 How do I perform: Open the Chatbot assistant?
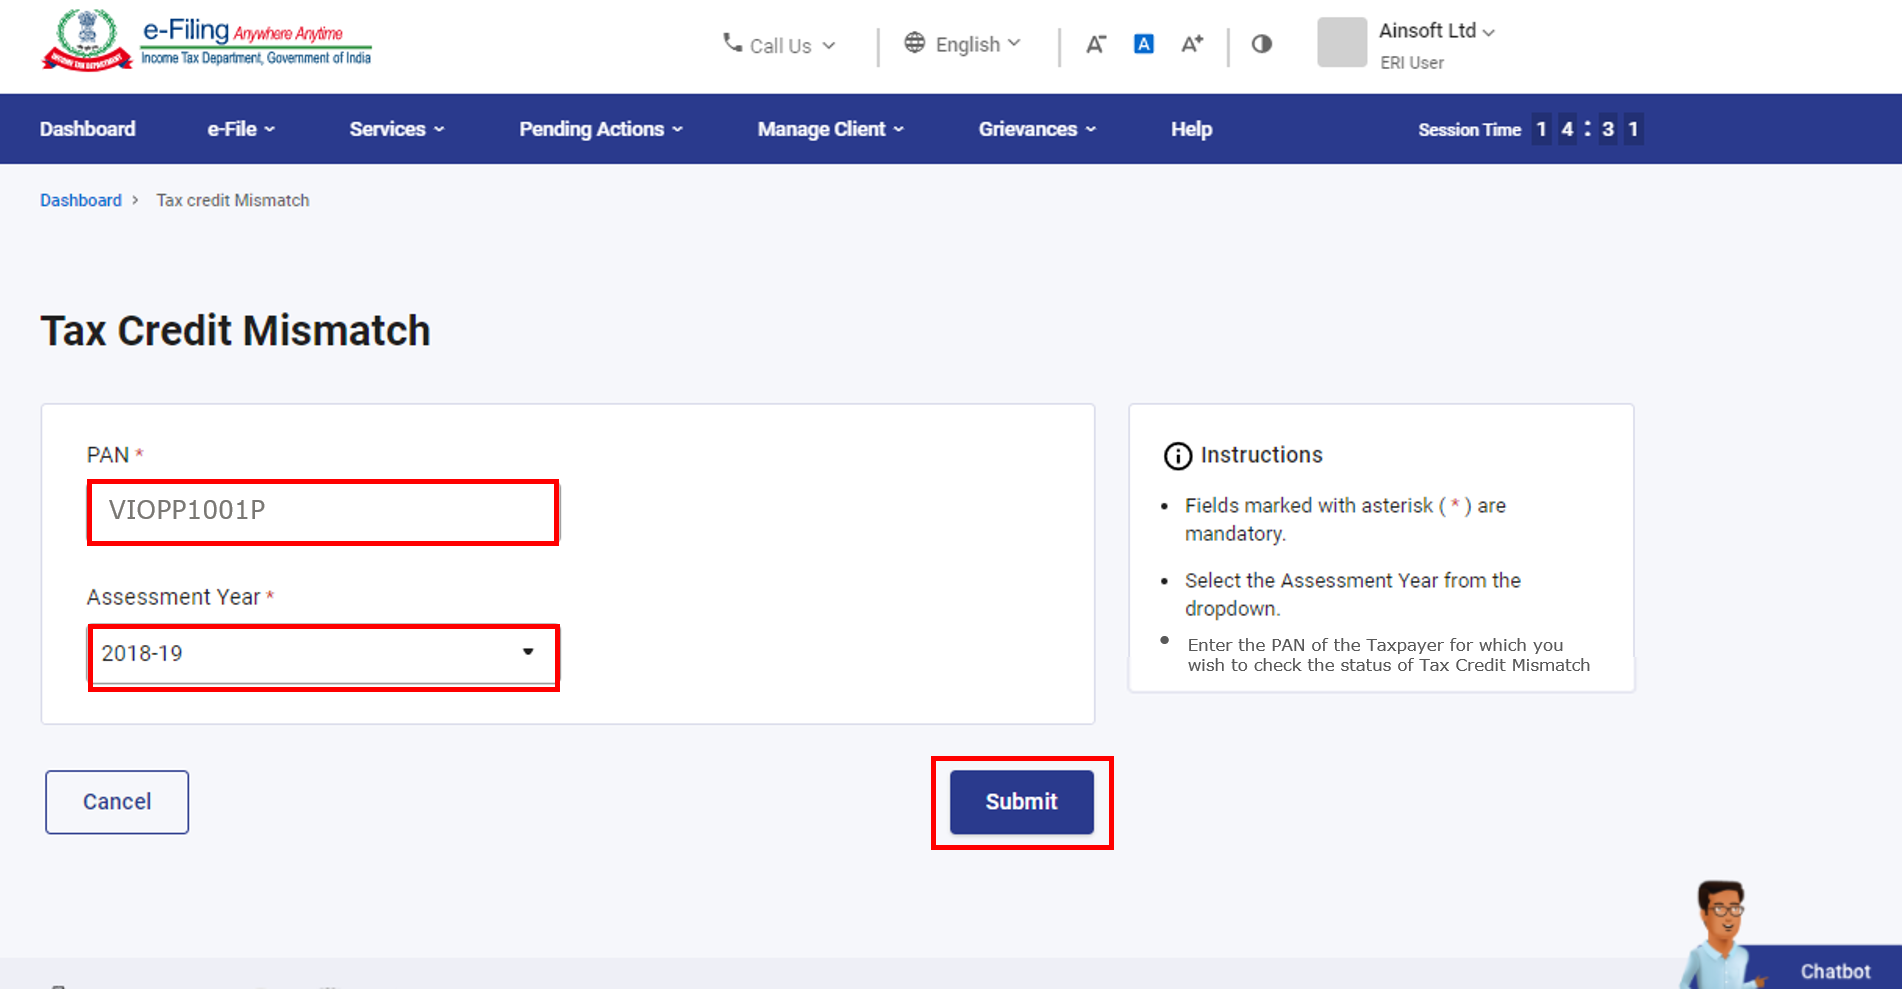[x=1833, y=970]
